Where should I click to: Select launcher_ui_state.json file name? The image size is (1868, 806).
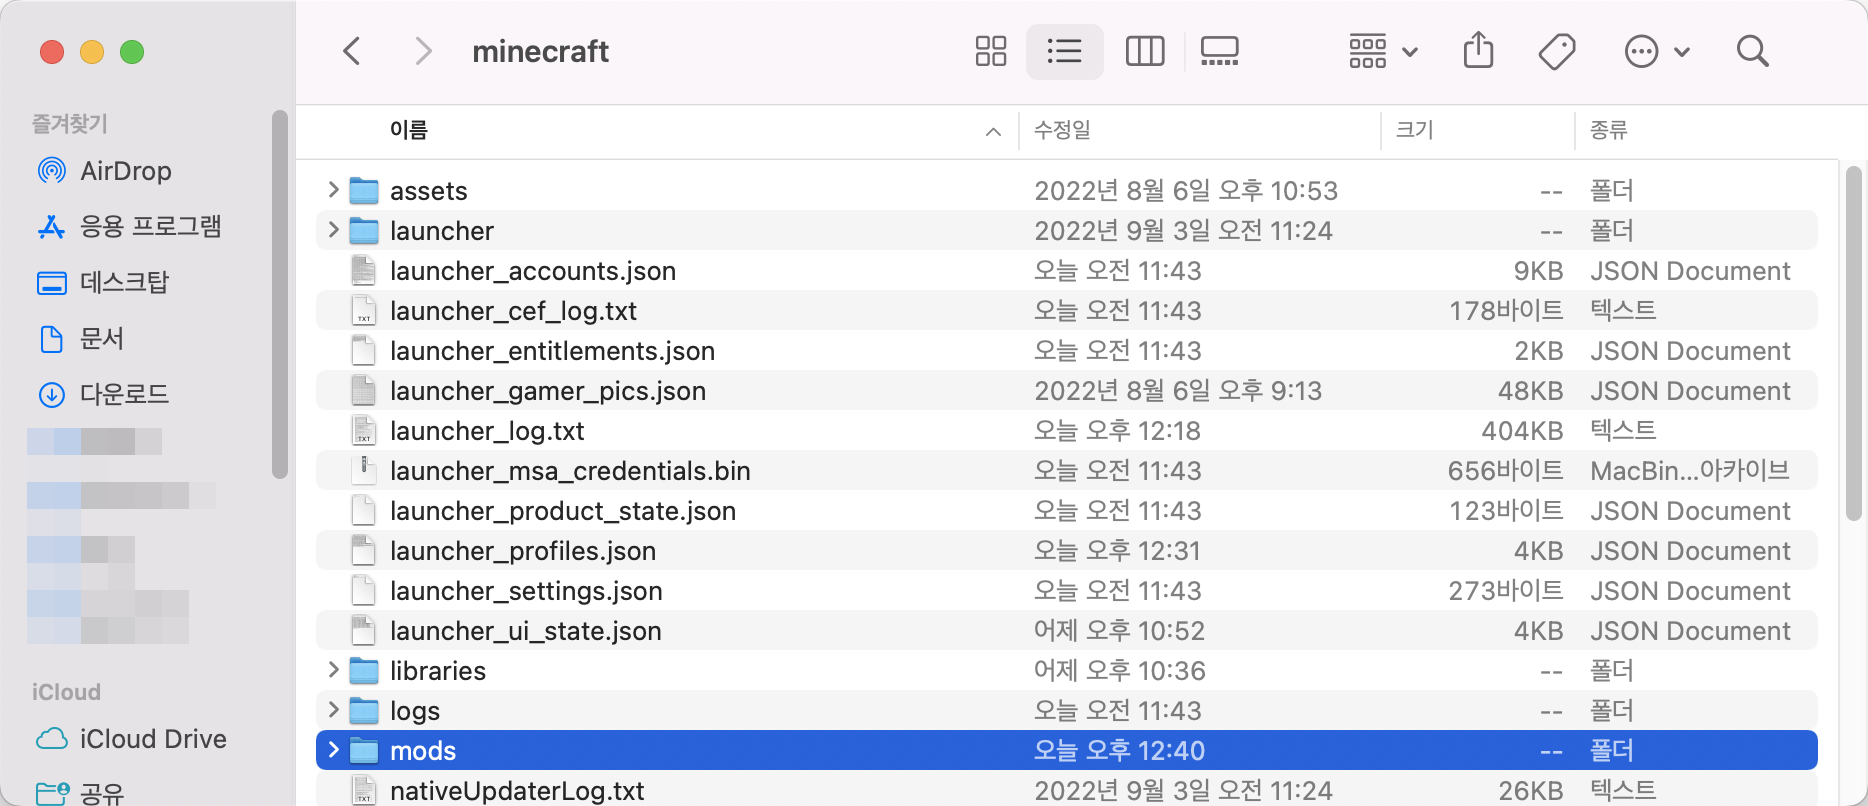[x=526, y=631]
